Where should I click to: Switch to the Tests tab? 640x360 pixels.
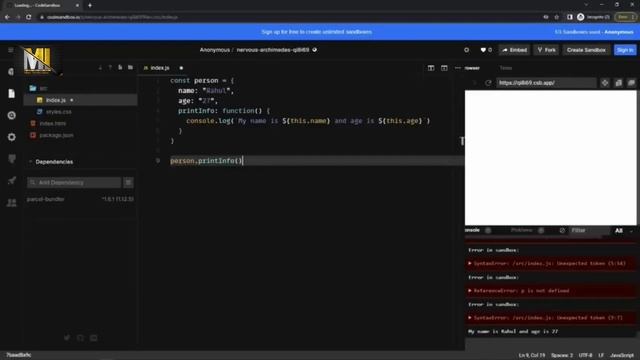[506, 68]
